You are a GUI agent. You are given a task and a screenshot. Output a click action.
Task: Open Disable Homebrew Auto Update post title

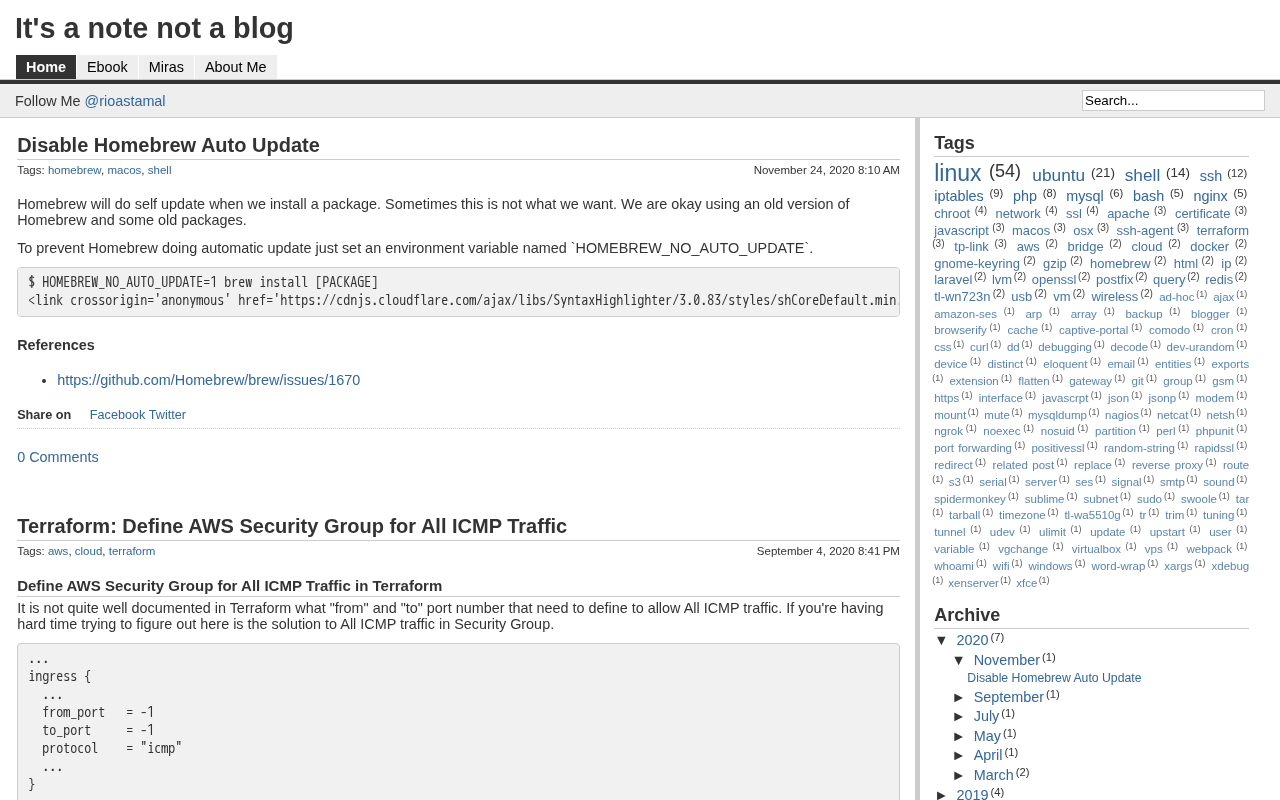coord(168,145)
